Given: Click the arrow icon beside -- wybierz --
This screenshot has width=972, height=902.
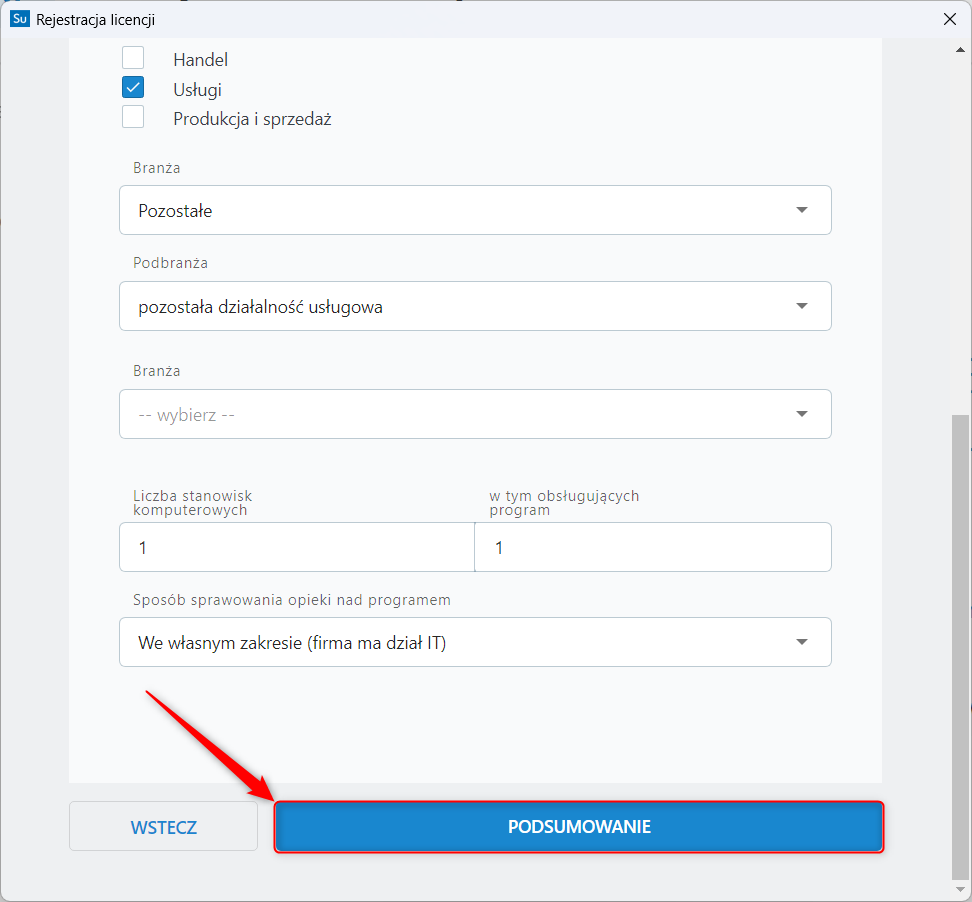Looking at the screenshot, I should tap(801, 414).
